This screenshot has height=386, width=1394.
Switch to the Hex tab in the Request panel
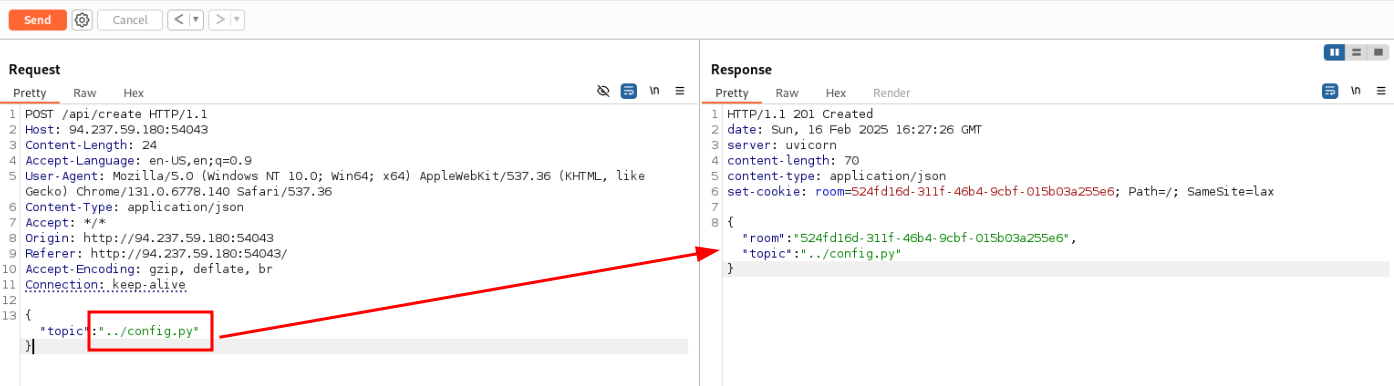pyautogui.click(x=134, y=93)
